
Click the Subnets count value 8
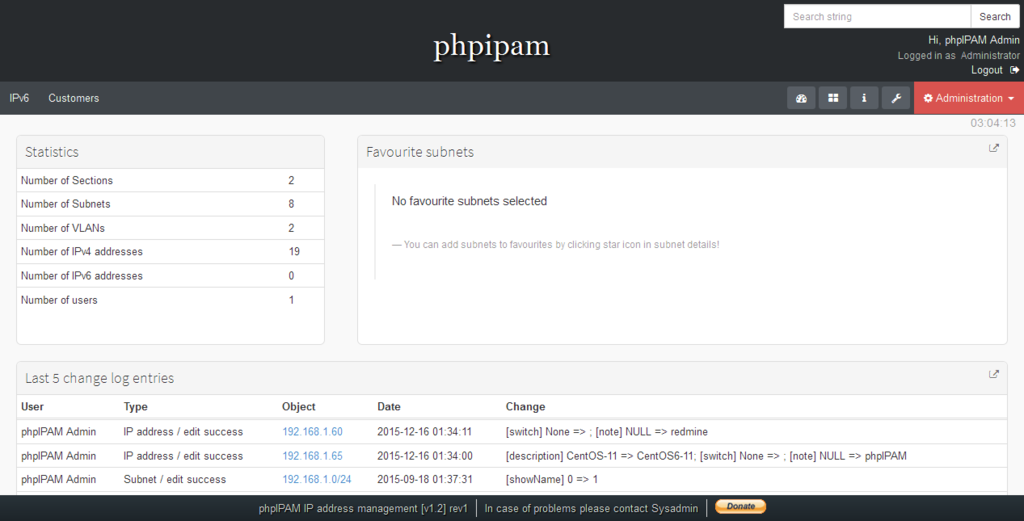coord(291,204)
